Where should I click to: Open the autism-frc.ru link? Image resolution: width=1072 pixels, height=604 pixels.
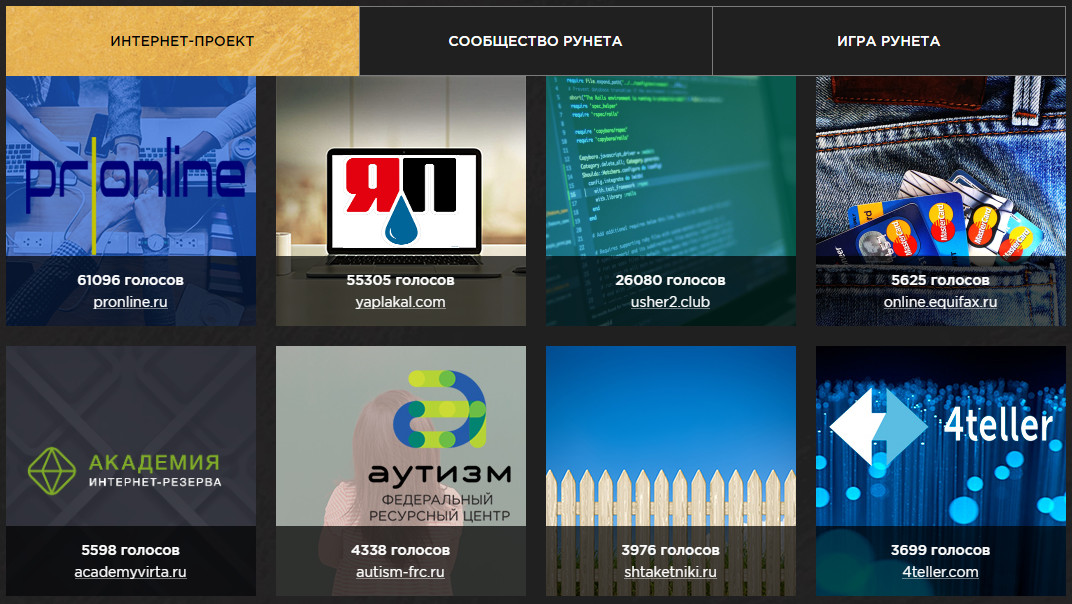pyautogui.click(x=401, y=572)
